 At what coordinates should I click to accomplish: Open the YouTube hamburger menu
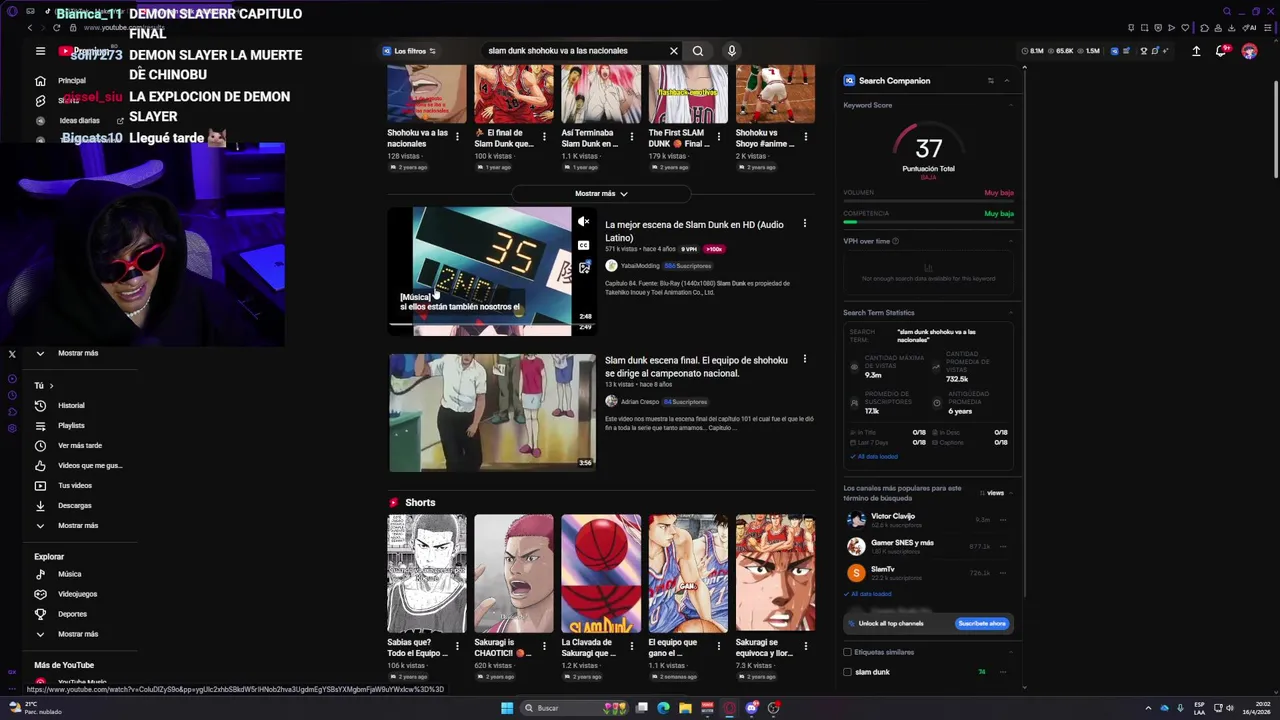tap(40, 51)
